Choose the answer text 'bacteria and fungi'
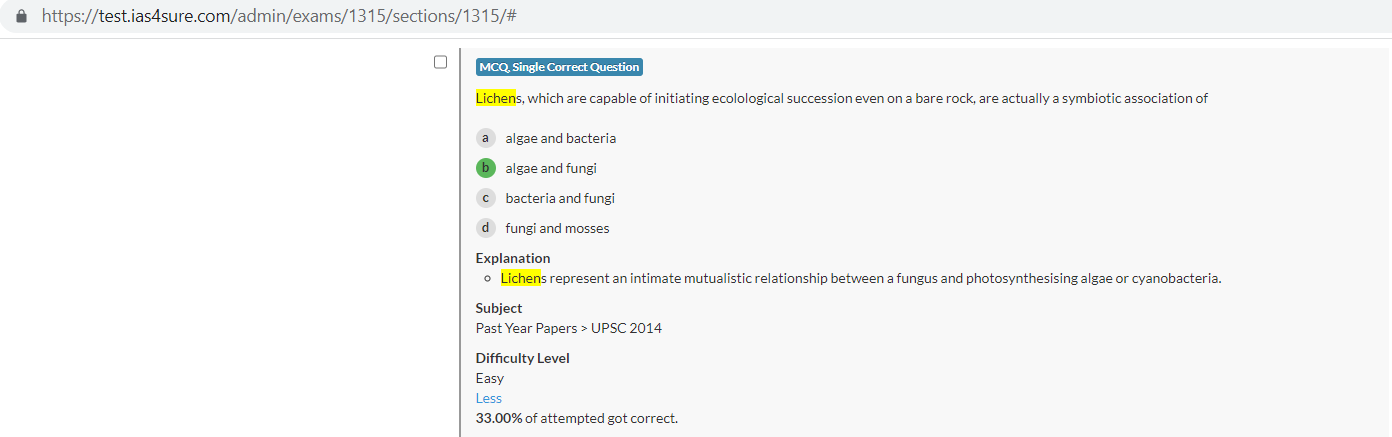This screenshot has height=437, width=1392. (x=560, y=198)
